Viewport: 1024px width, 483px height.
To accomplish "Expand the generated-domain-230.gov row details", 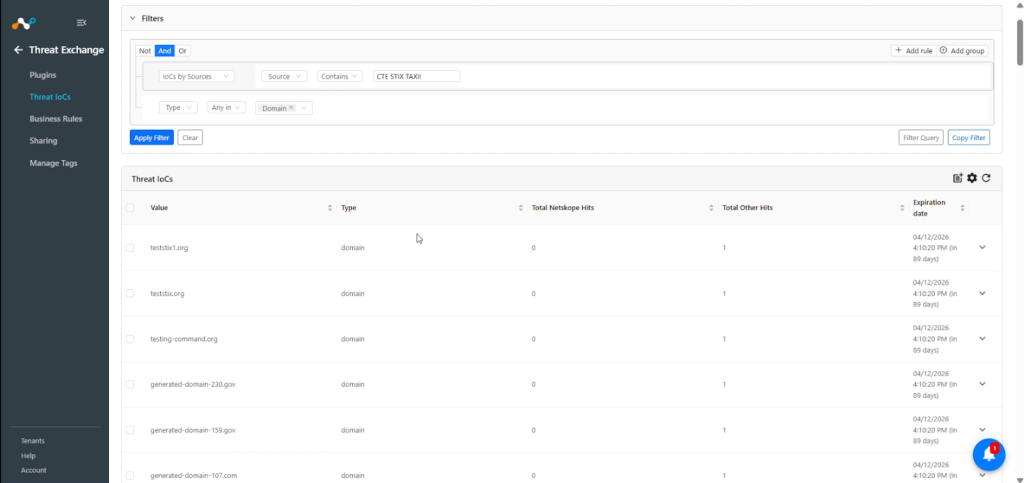I will (982, 384).
